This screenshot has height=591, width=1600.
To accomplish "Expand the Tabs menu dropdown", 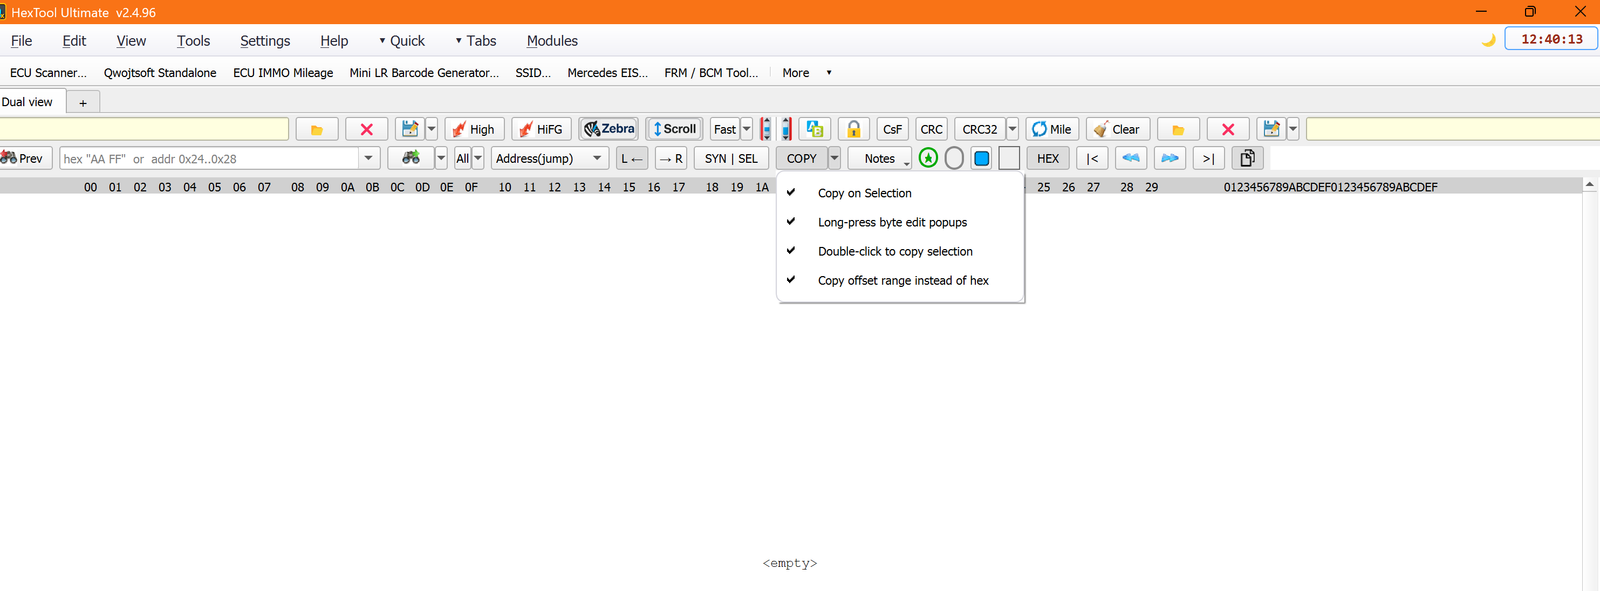I will point(476,41).
